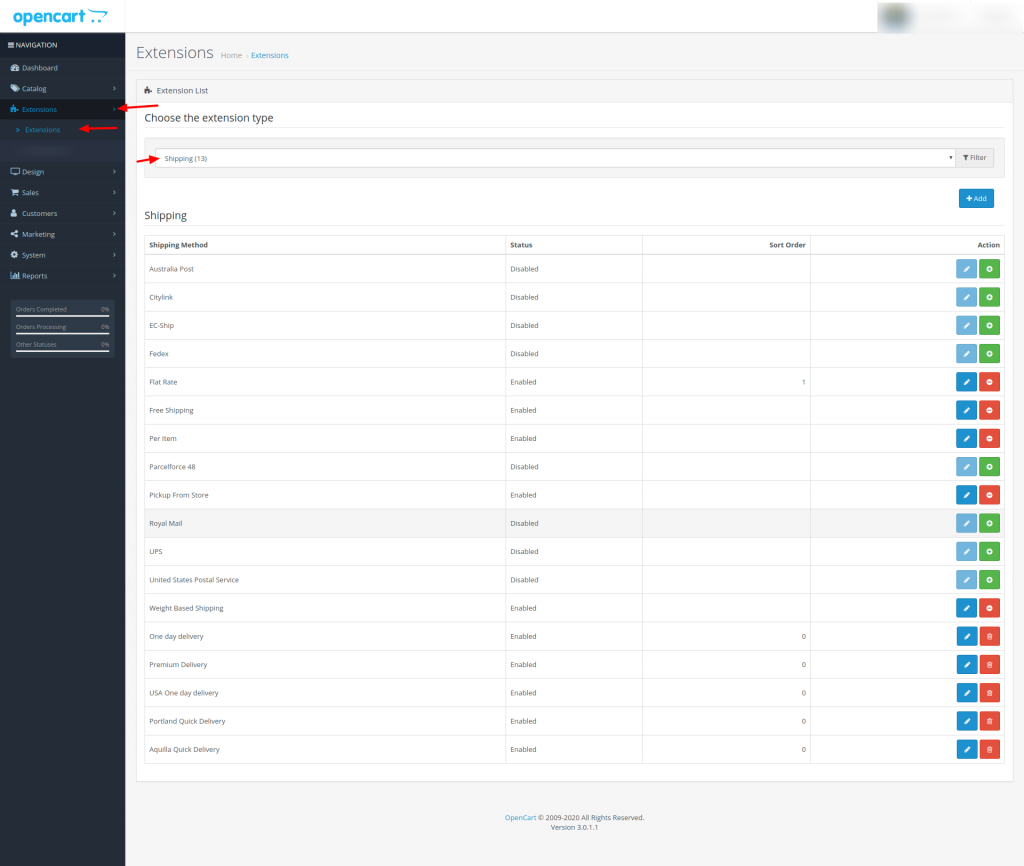This screenshot has height=866, width=1024.
Task: Expand the Catalog menu in the sidebar
Action: (62, 88)
